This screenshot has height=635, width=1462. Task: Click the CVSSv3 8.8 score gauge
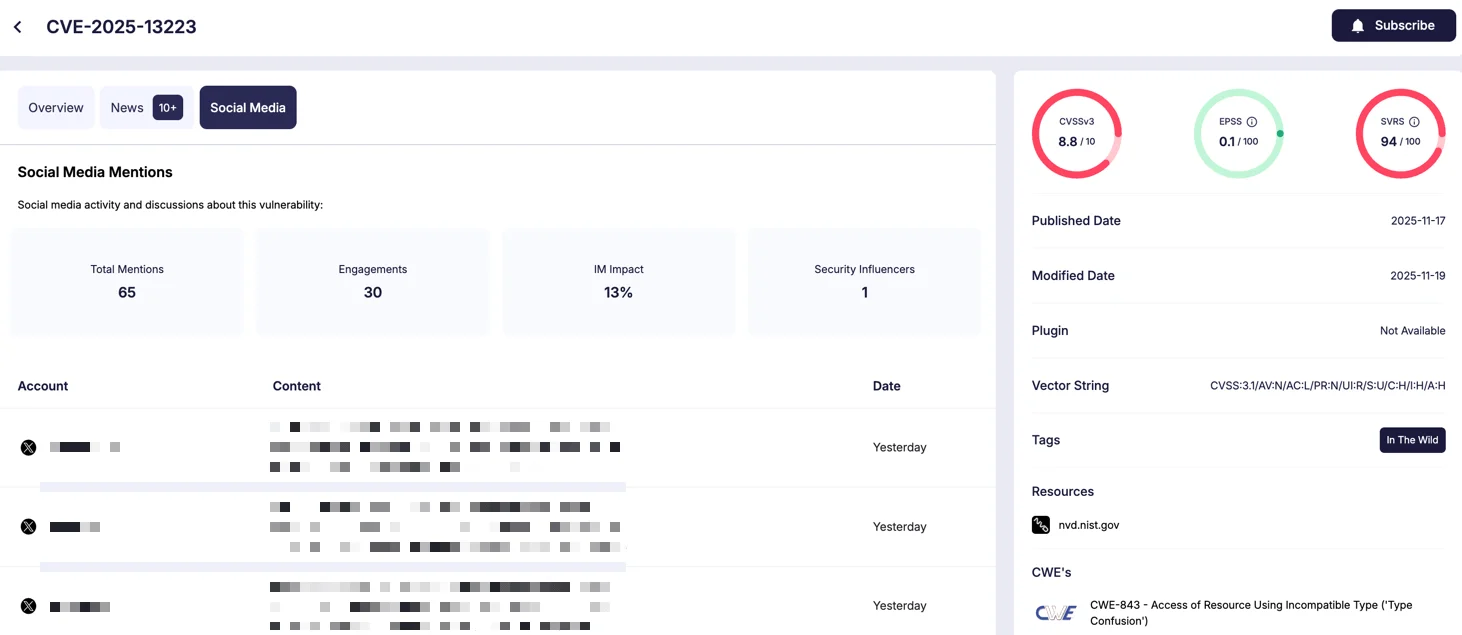[x=1077, y=133]
